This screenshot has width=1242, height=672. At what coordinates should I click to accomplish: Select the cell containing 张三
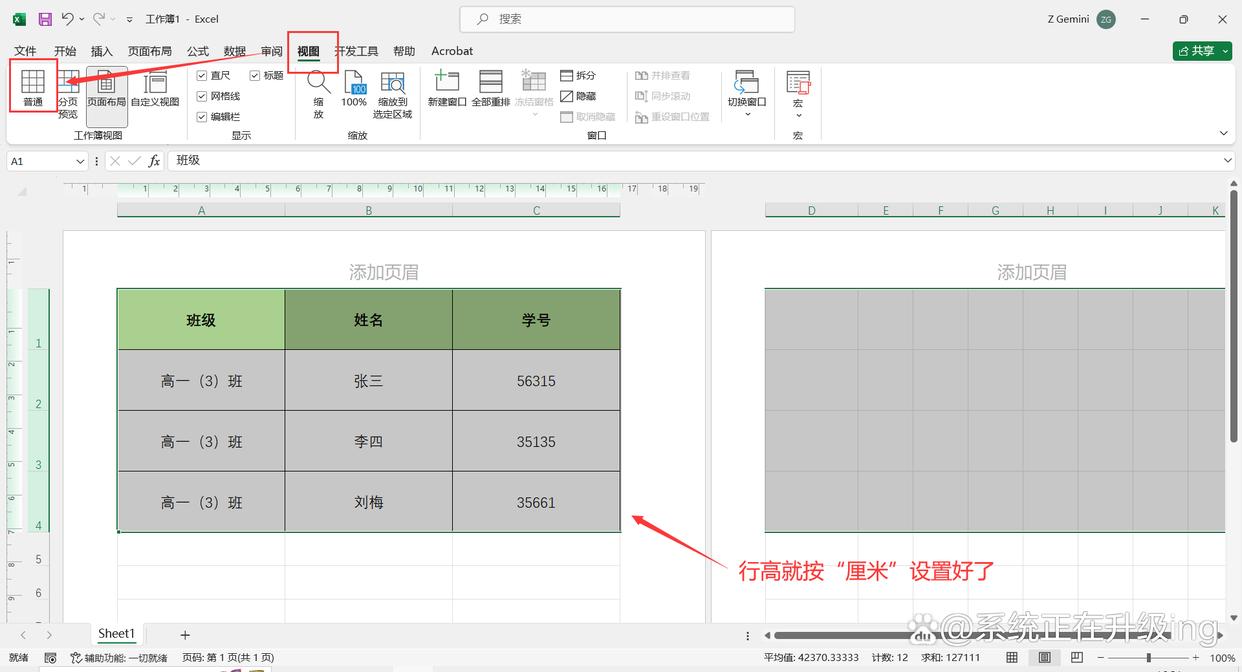[369, 381]
